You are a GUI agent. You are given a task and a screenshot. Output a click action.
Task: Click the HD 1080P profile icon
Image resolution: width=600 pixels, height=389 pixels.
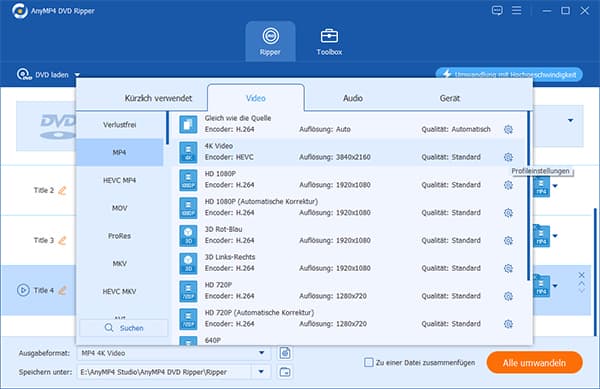pyautogui.click(x=188, y=180)
